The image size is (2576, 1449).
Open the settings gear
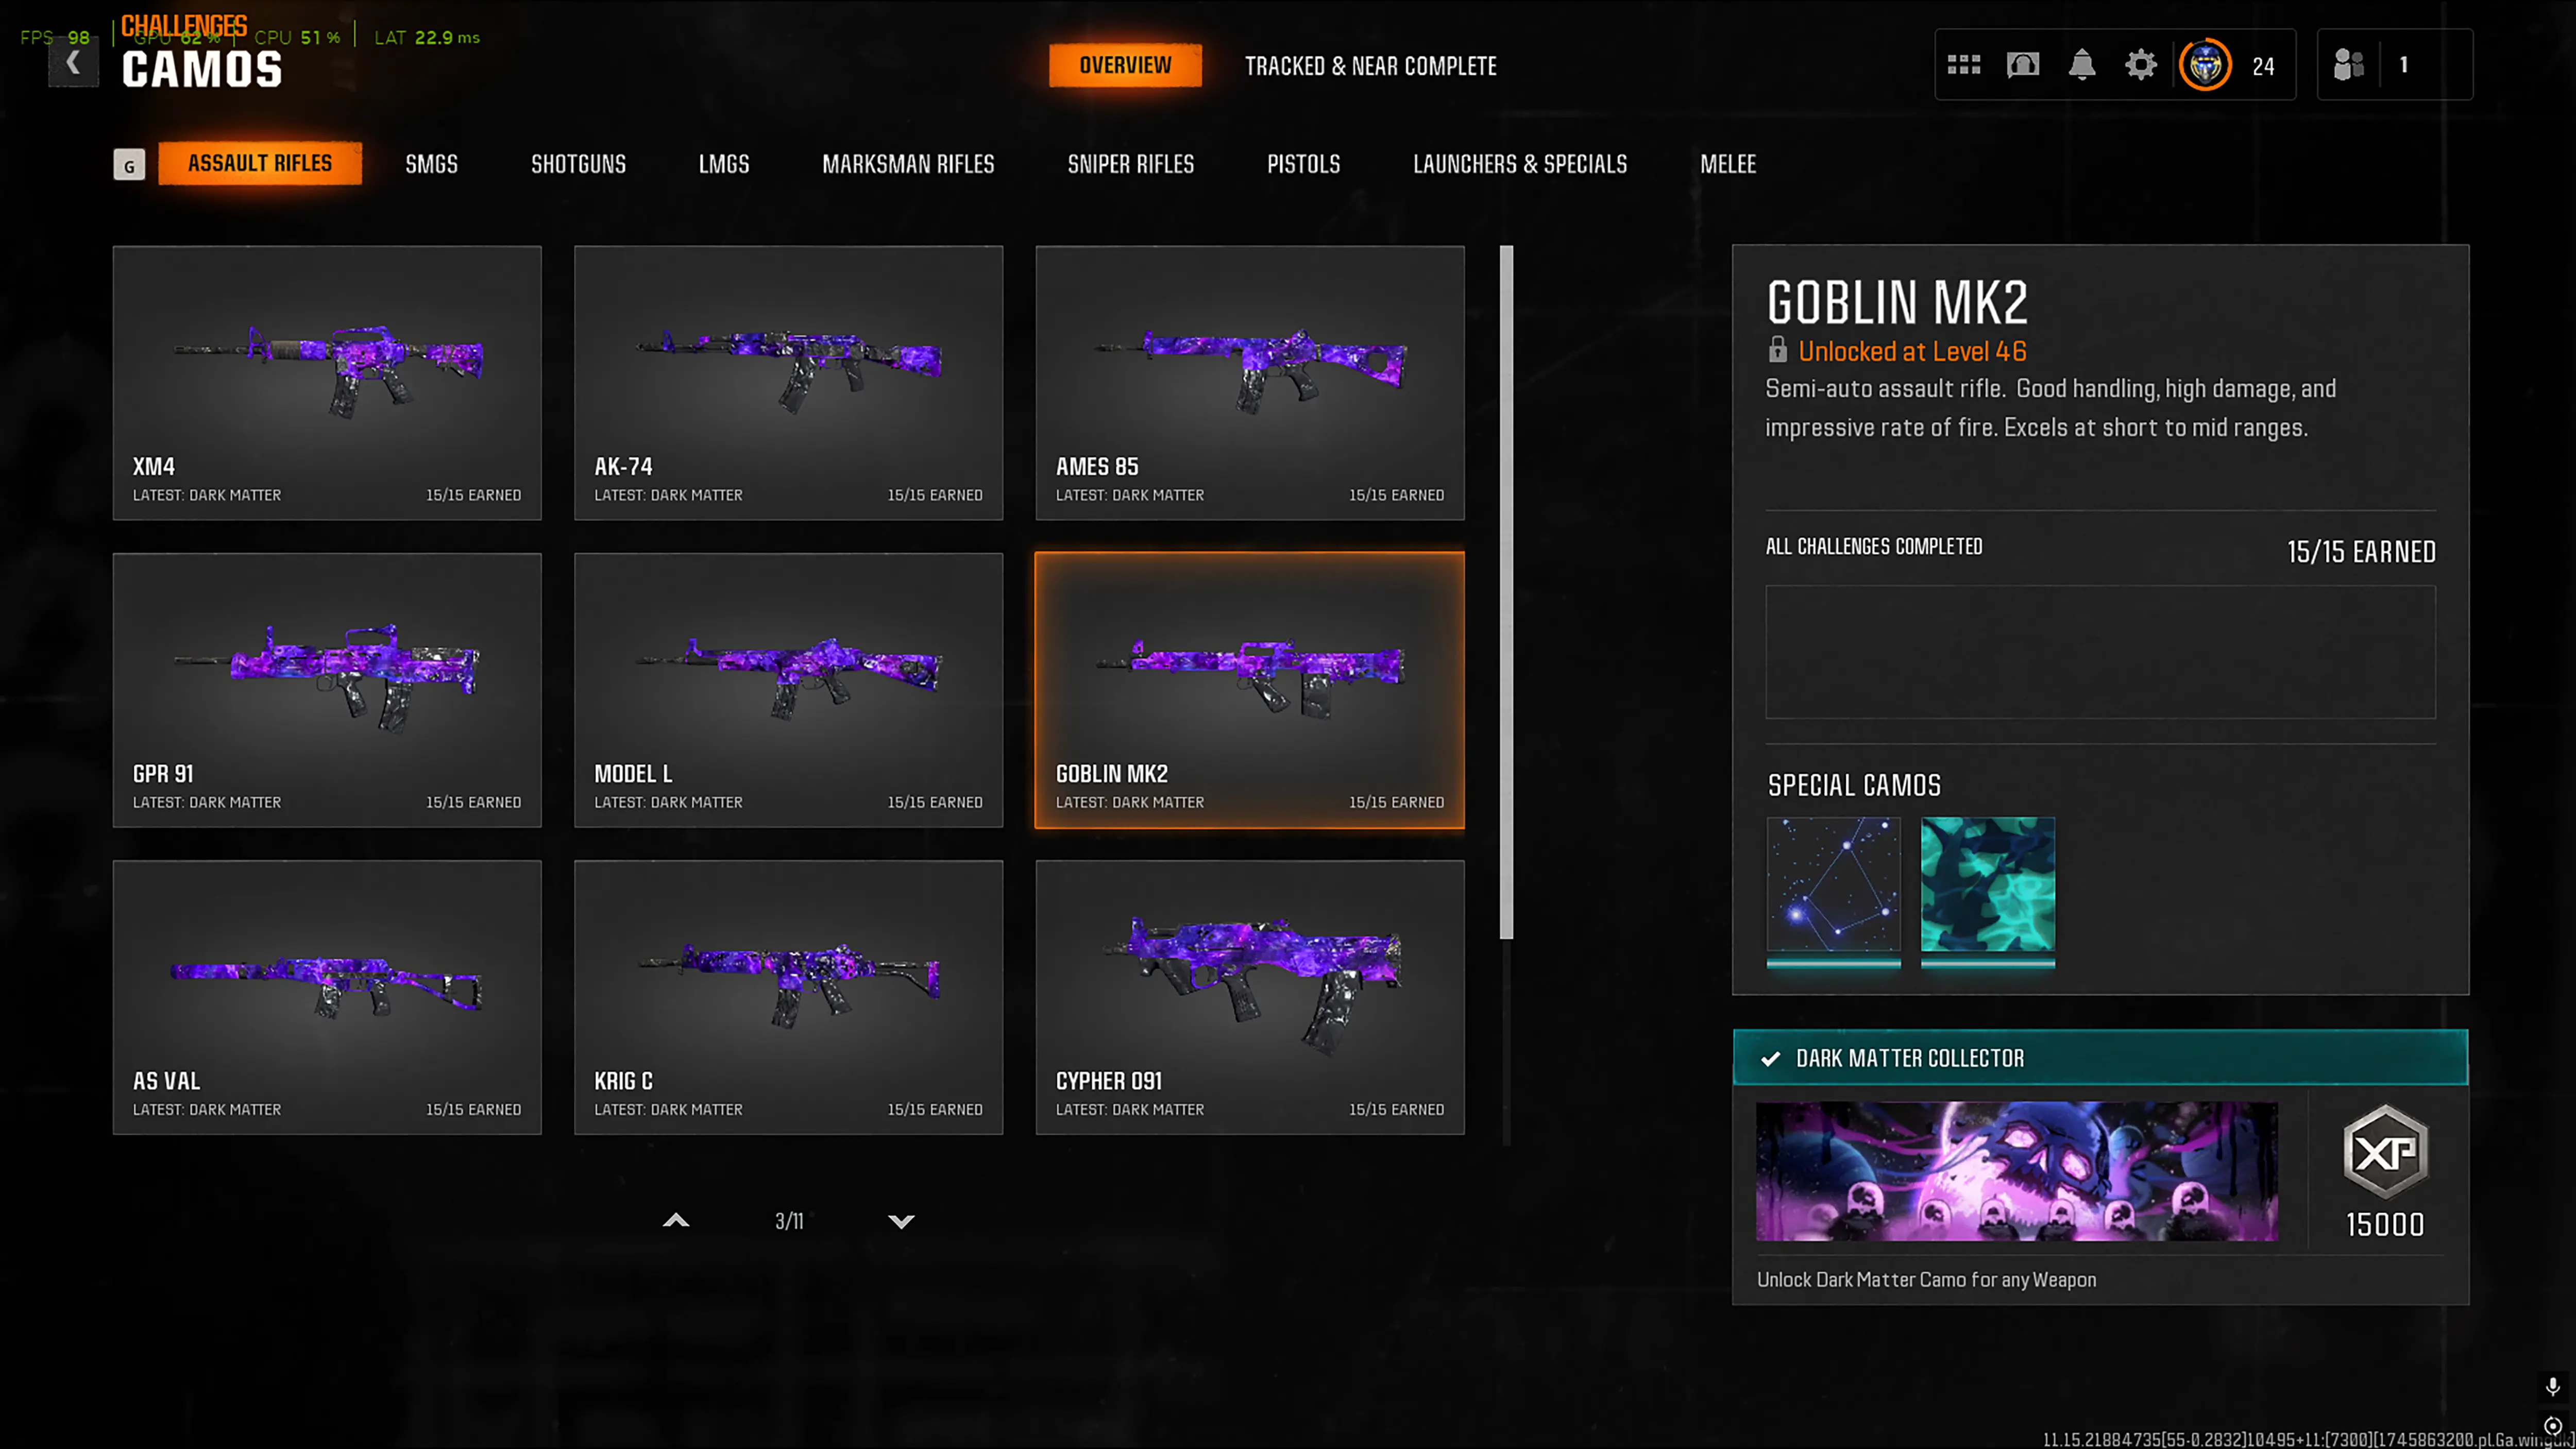[2140, 65]
